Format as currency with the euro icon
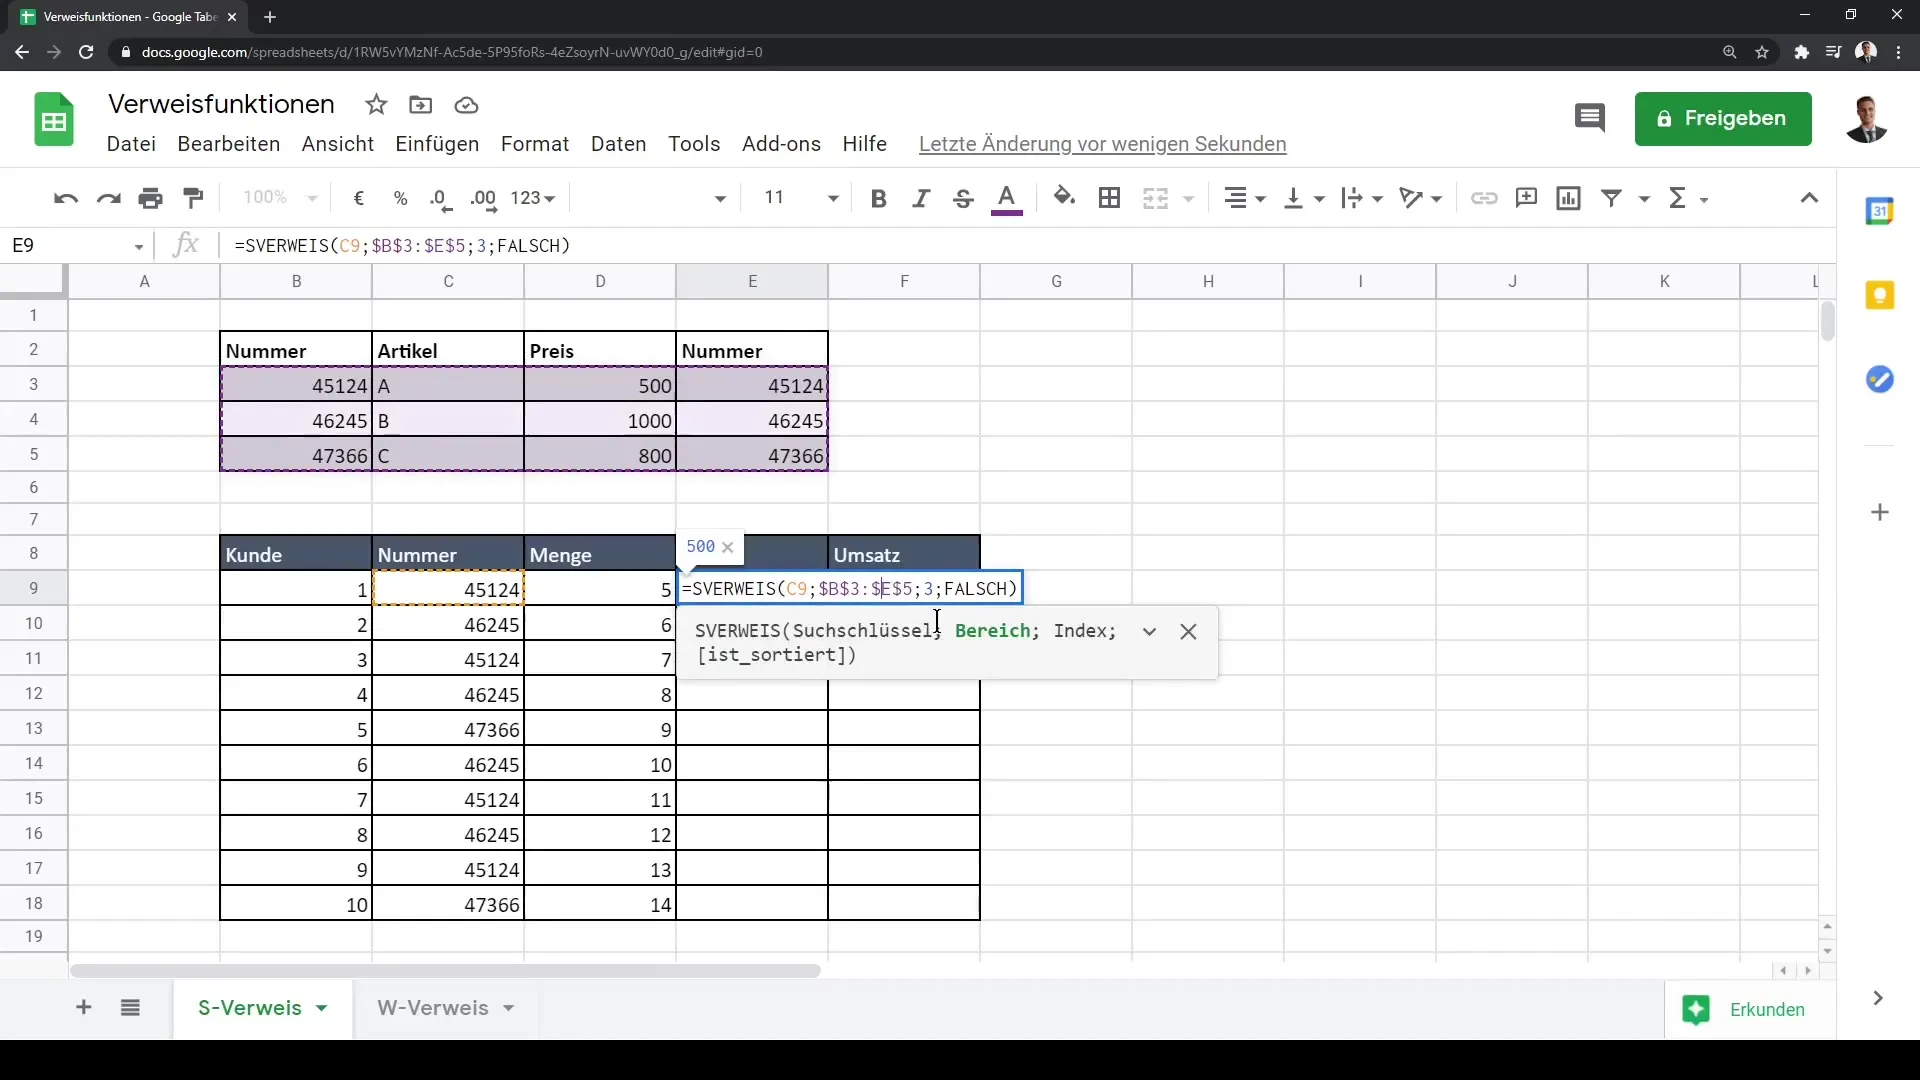Image resolution: width=1920 pixels, height=1080 pixels. pos(359,198)
